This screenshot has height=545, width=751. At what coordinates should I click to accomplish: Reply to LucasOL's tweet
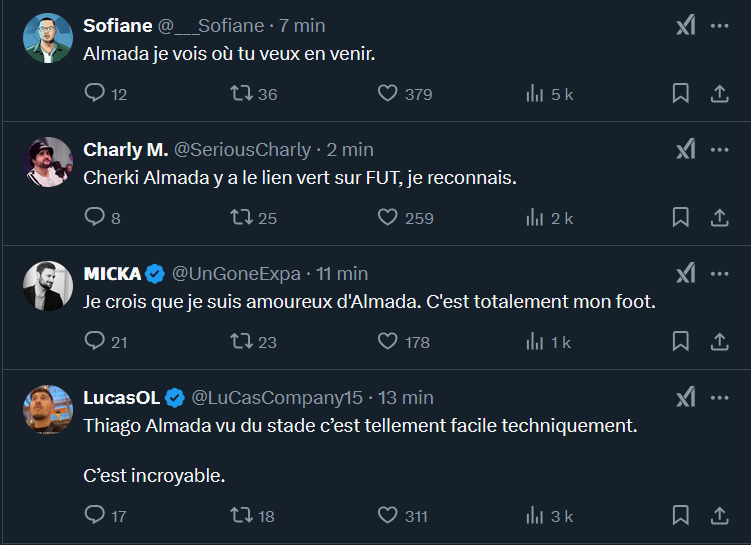tap(95, 515)
